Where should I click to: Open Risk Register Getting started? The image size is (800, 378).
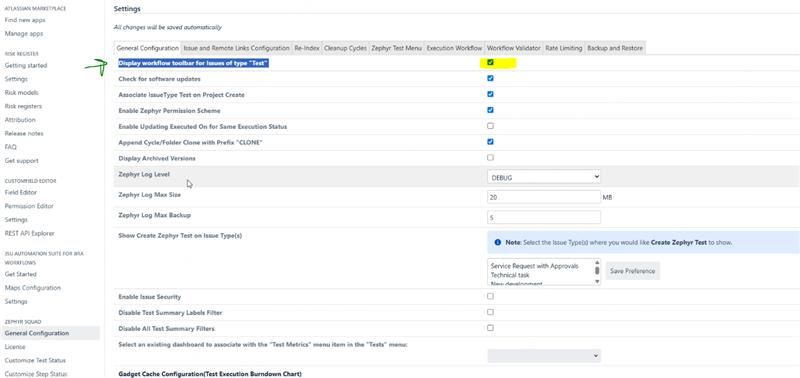pos(26,65)
